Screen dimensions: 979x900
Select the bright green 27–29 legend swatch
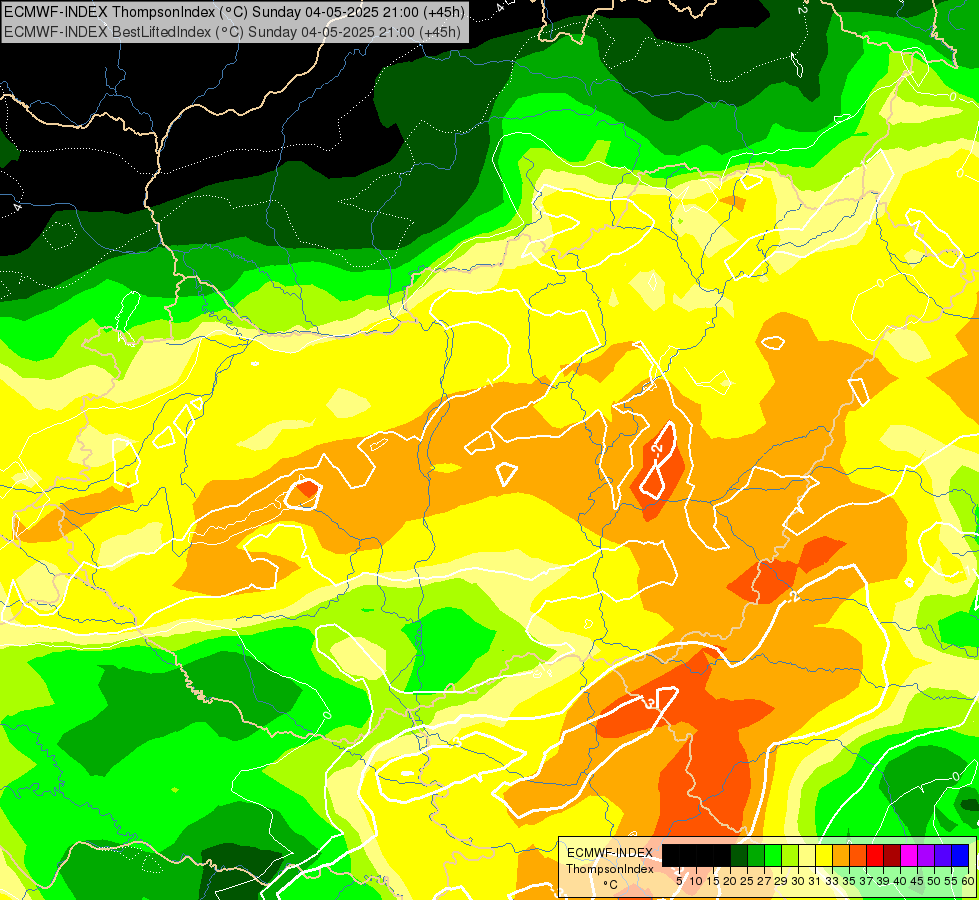click(773, 855)
